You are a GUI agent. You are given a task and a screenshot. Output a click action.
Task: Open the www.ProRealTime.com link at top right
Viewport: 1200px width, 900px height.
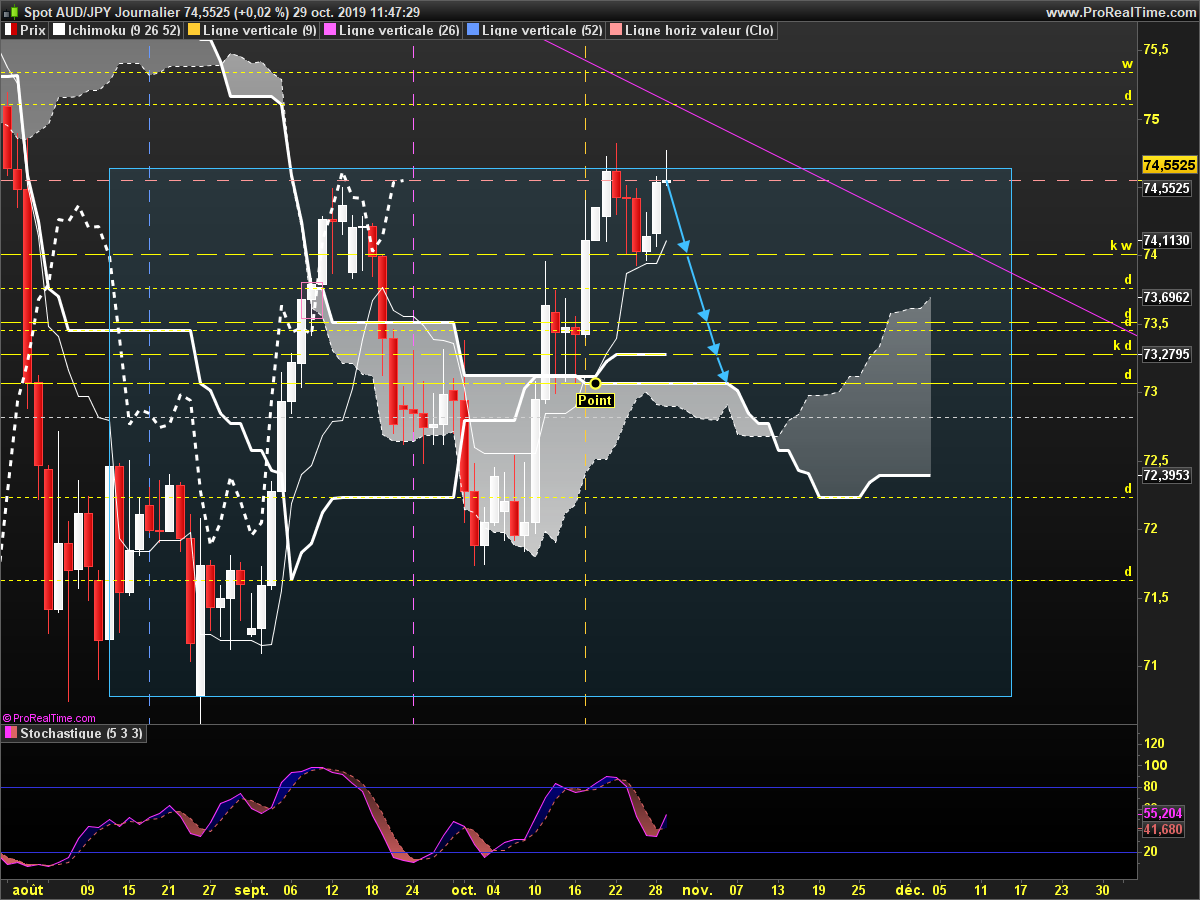[1120, 12]
